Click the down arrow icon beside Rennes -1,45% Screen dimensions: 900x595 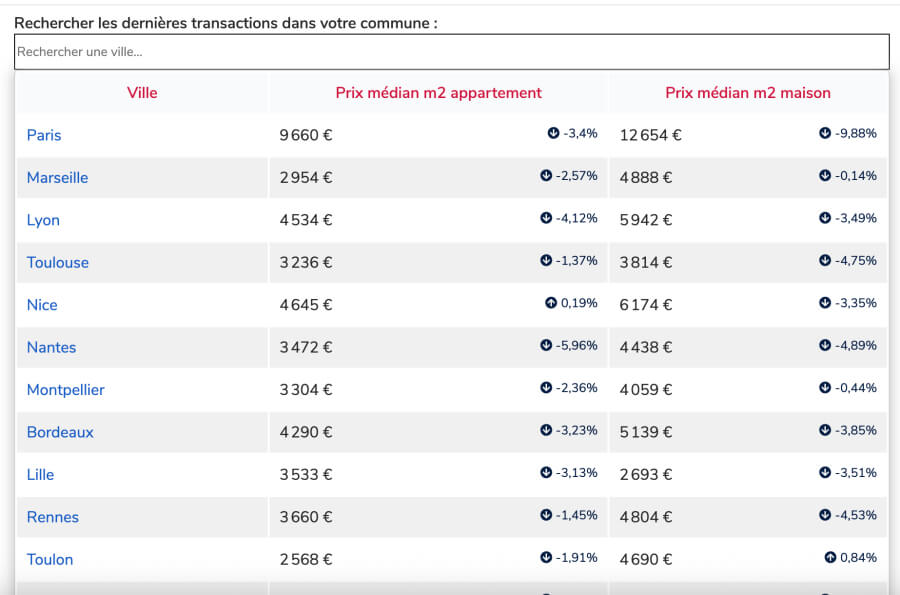546,515
